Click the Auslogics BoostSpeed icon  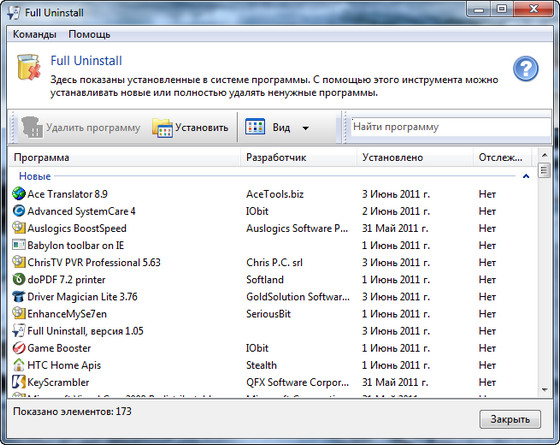pos(19,228)
